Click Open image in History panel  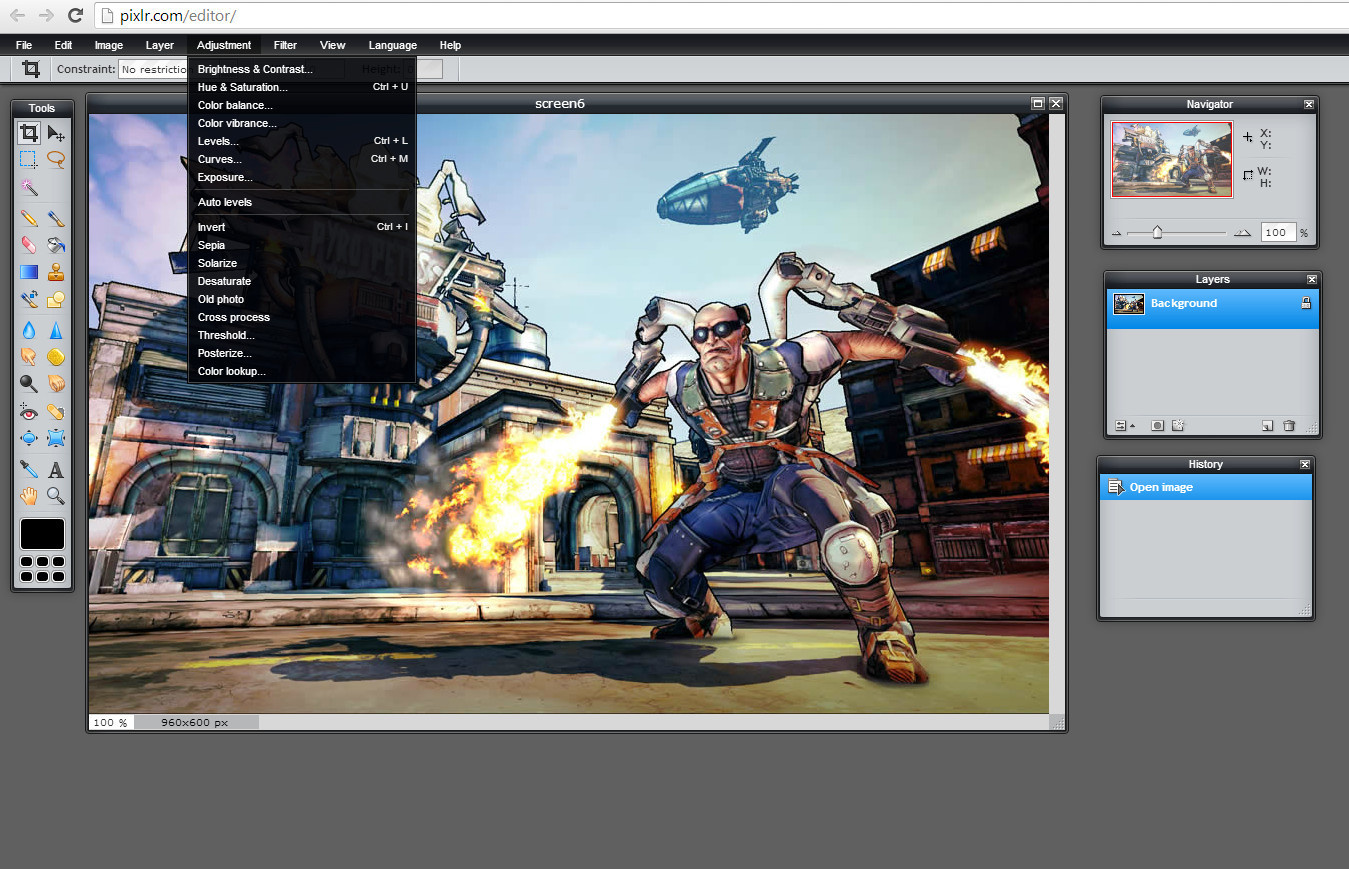(x=1161, y=488)
